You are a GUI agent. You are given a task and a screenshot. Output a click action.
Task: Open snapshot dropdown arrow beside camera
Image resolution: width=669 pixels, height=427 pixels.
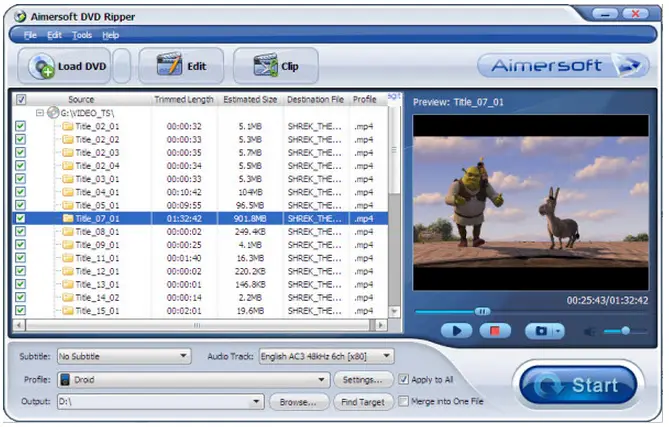point(558,331)
